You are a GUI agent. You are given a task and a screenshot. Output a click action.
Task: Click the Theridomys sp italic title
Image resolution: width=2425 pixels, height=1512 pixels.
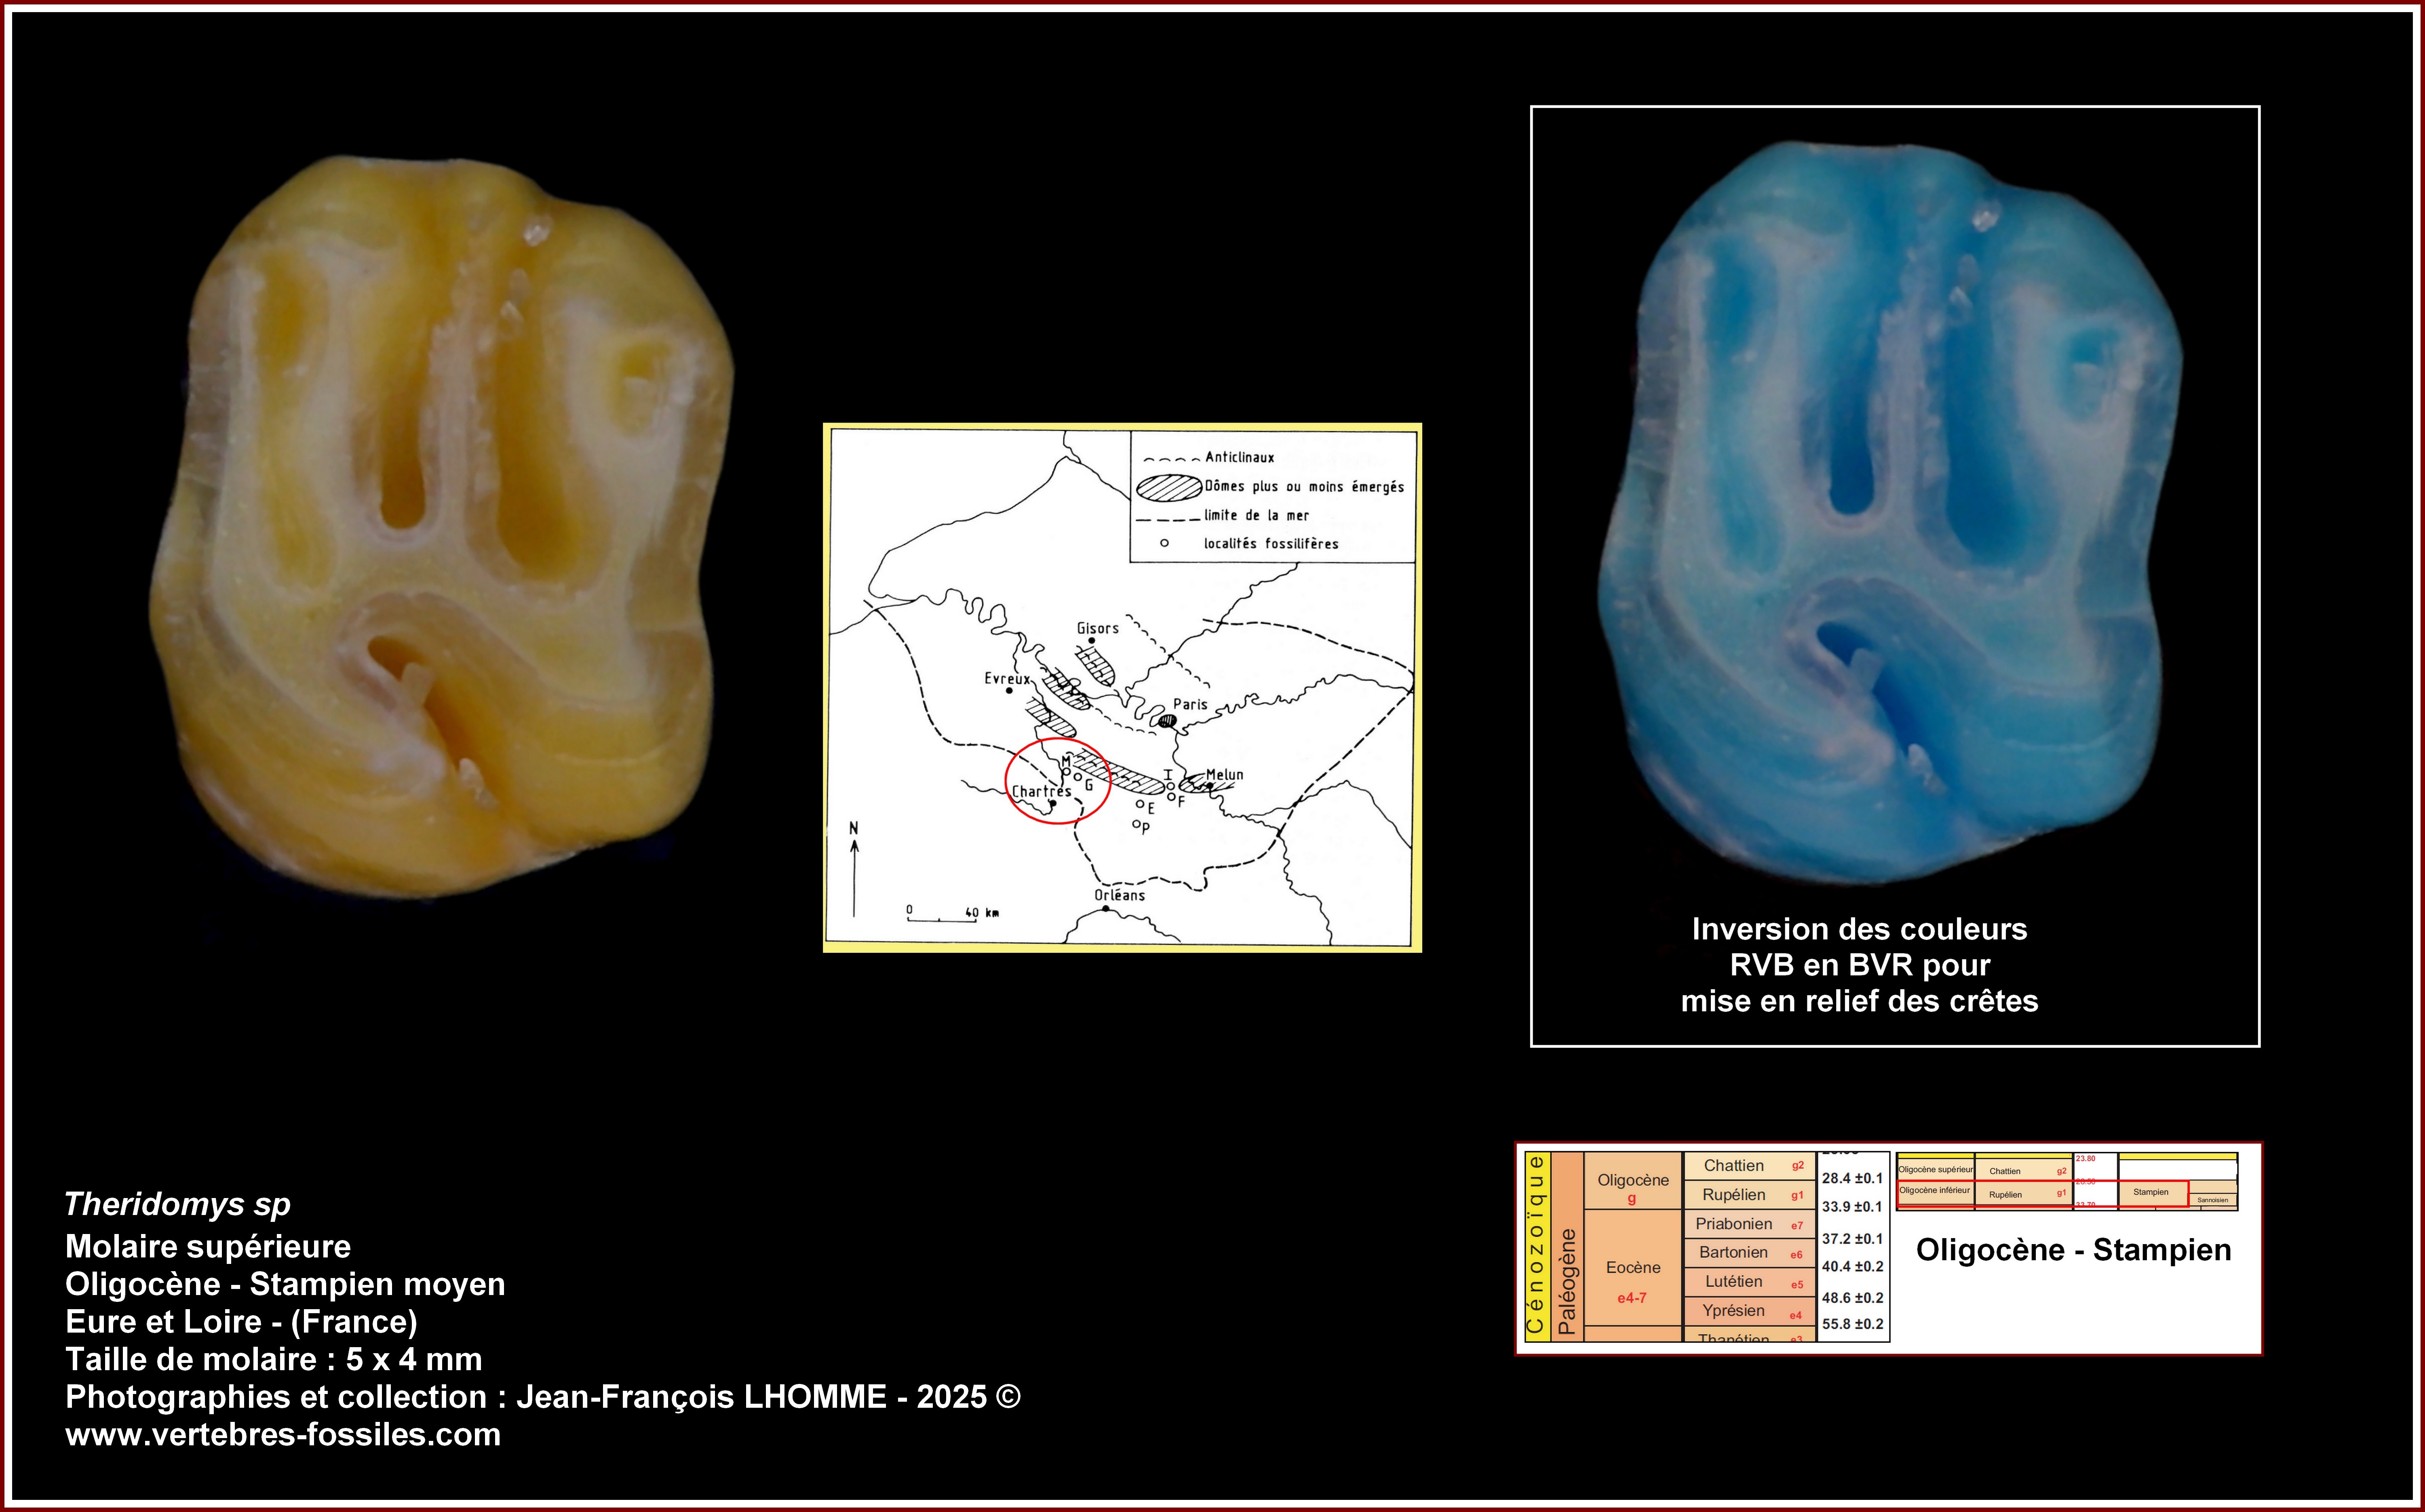177,1204
